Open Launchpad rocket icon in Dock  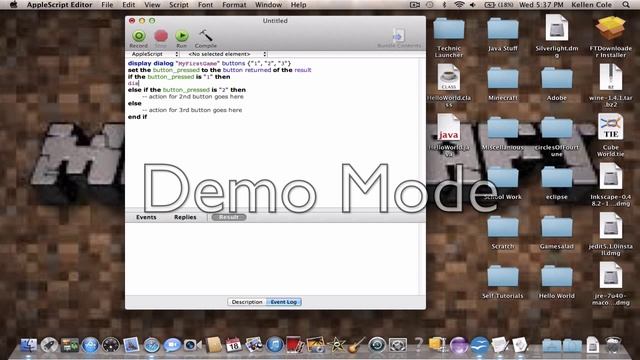[49, 345]
